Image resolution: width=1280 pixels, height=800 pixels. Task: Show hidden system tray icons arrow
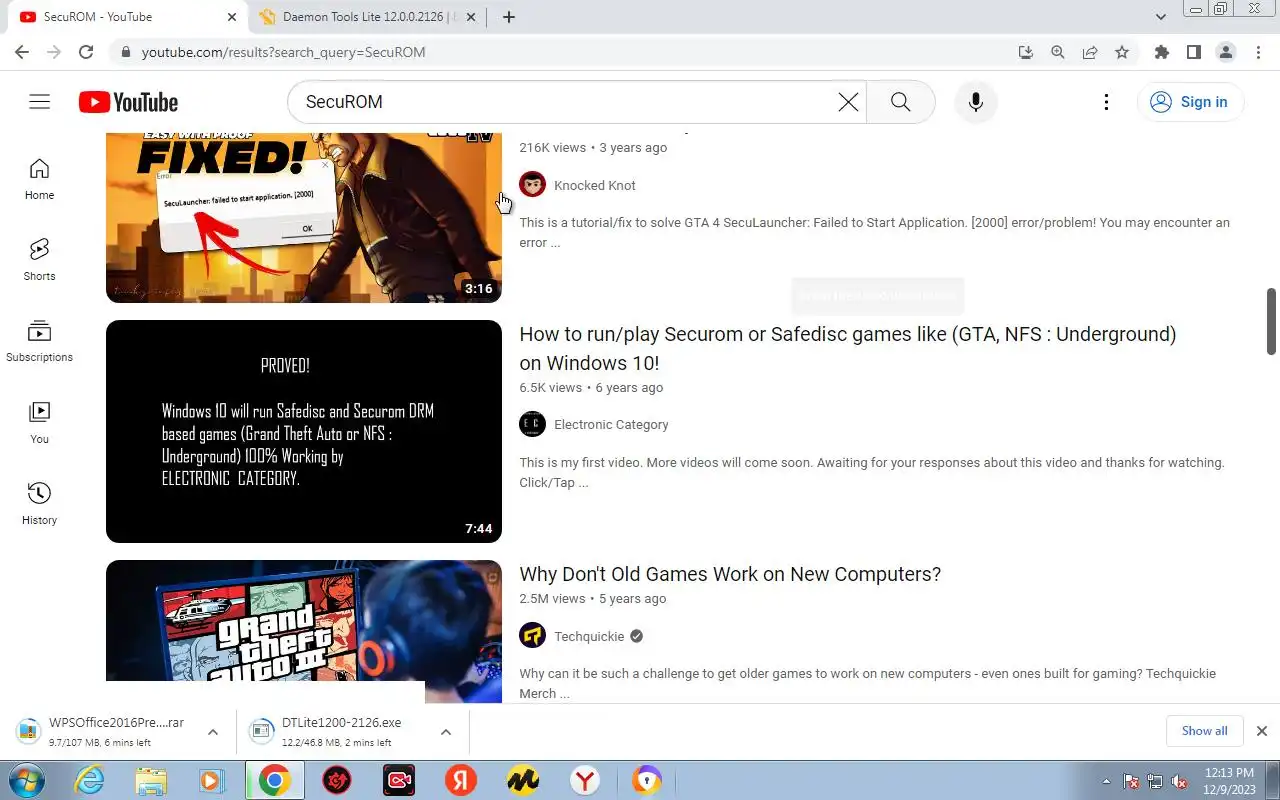1106,781
